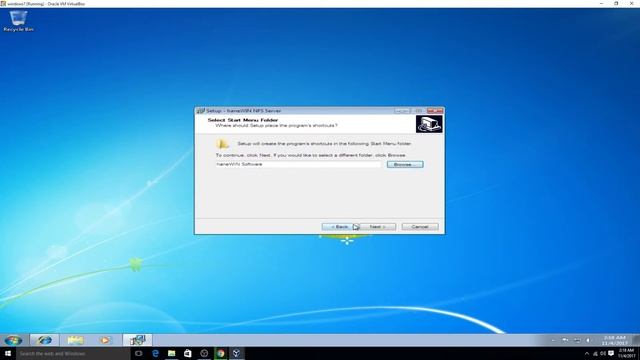Open the volume control in Windows 7 tray
The width and height of the screenshot is (640, 360).
[588, 340]
